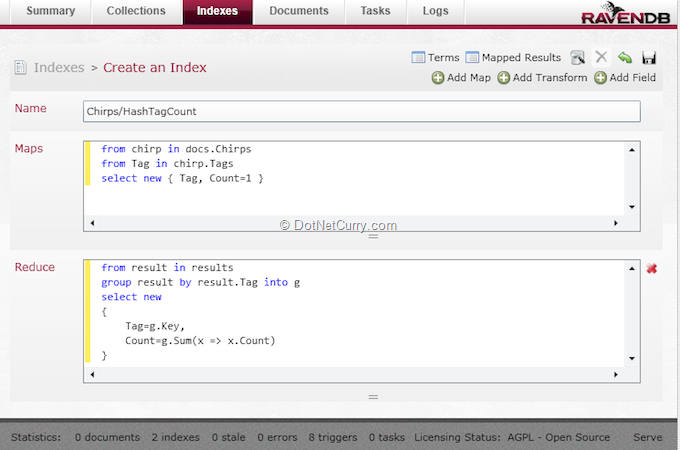Go to the Documents tab

pyautogui.click(x=299, y=11)
